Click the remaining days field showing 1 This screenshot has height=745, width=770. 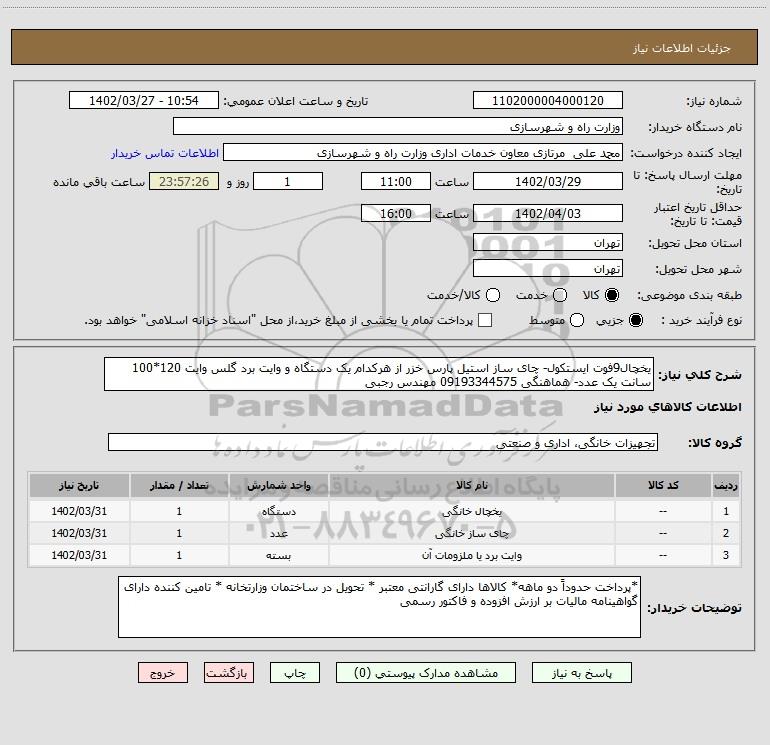click(x=288, y=181)
